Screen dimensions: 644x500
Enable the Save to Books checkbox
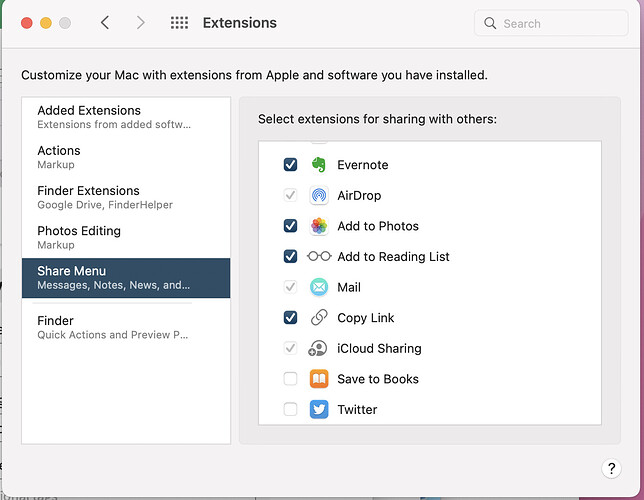[290, 379]
